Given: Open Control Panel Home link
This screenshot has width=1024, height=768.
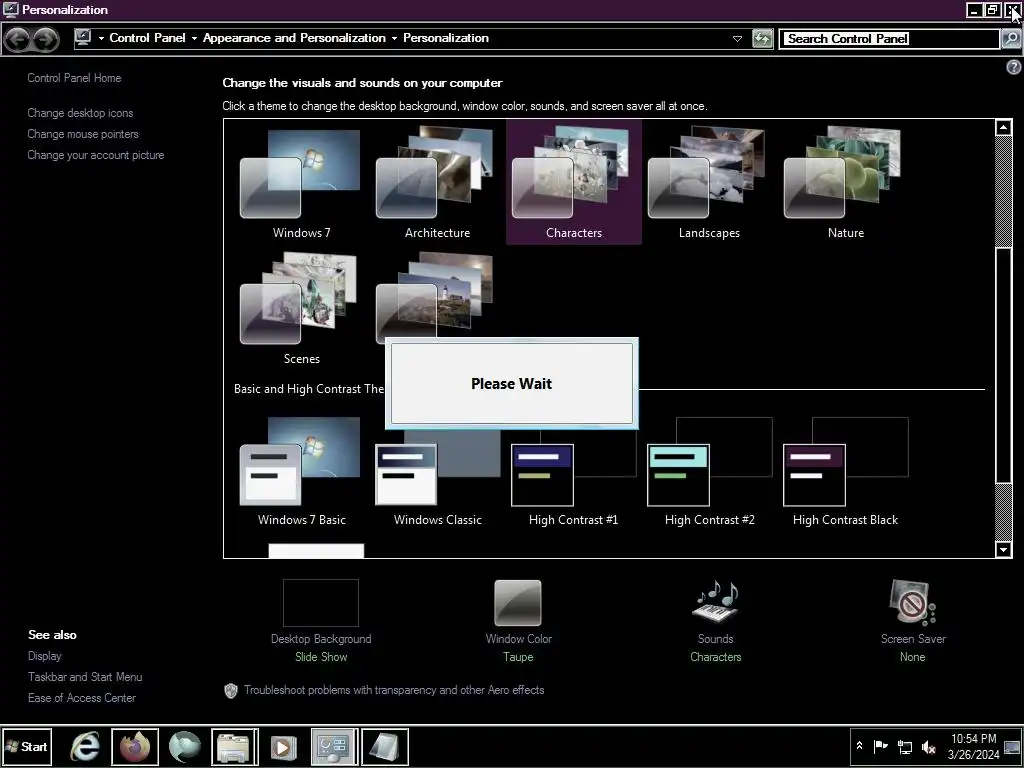Looking at the screenshot, I should coord(74,78).
